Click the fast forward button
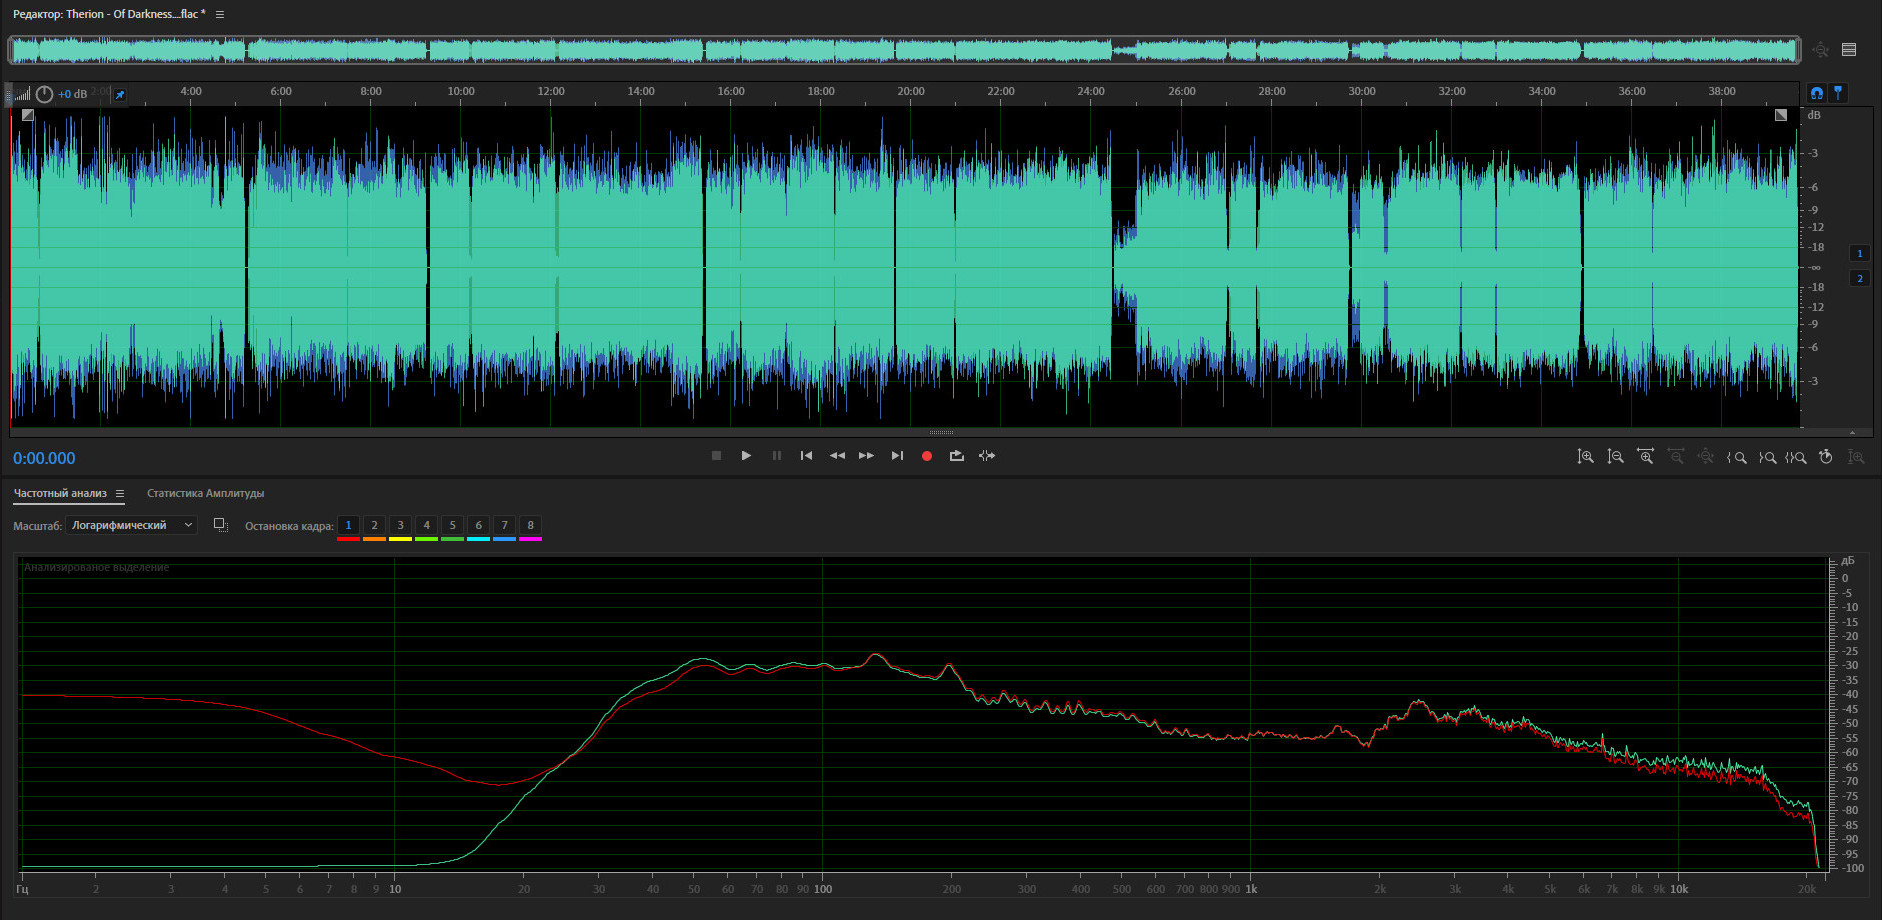 click(866, 456)
